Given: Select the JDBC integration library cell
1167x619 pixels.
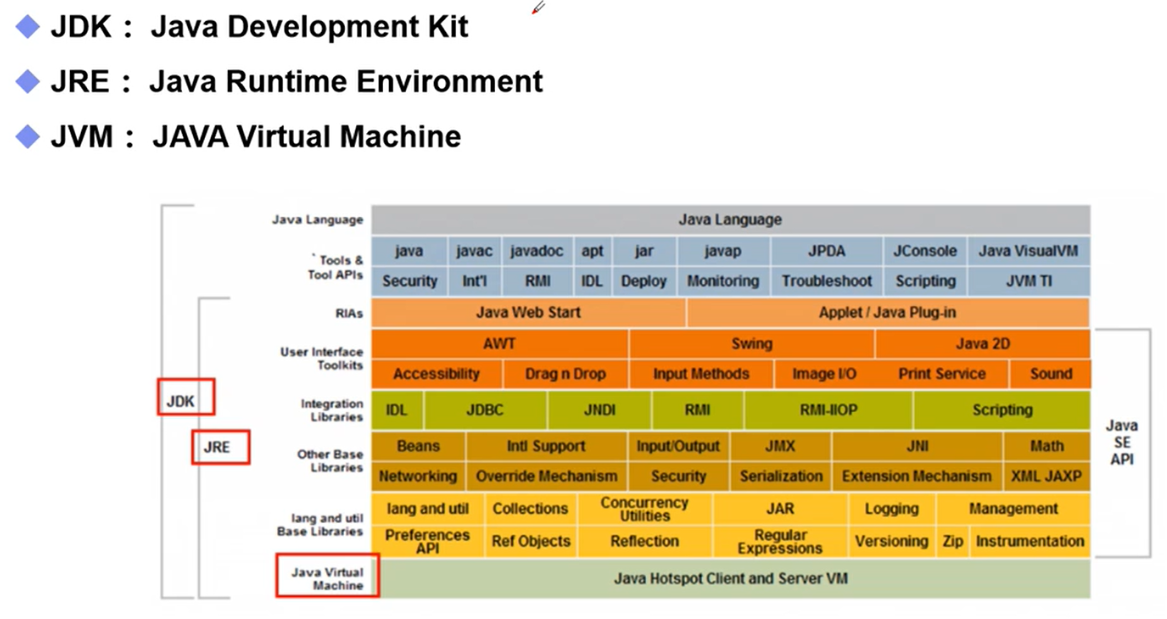Looking at the screenshot, I should coord(485,410).
